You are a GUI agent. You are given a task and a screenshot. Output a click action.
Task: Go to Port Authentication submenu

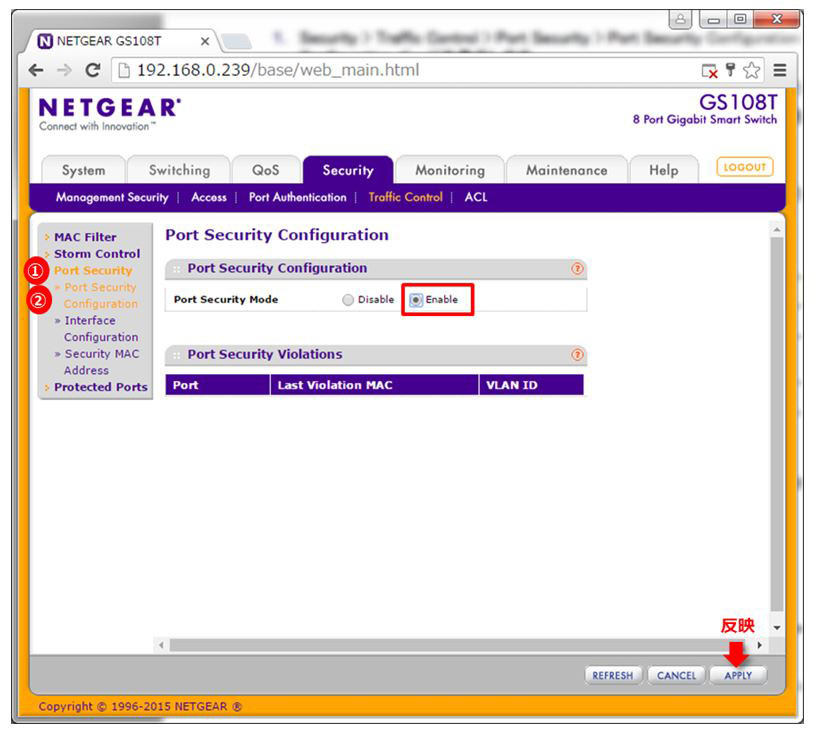[x=298, y=197]
